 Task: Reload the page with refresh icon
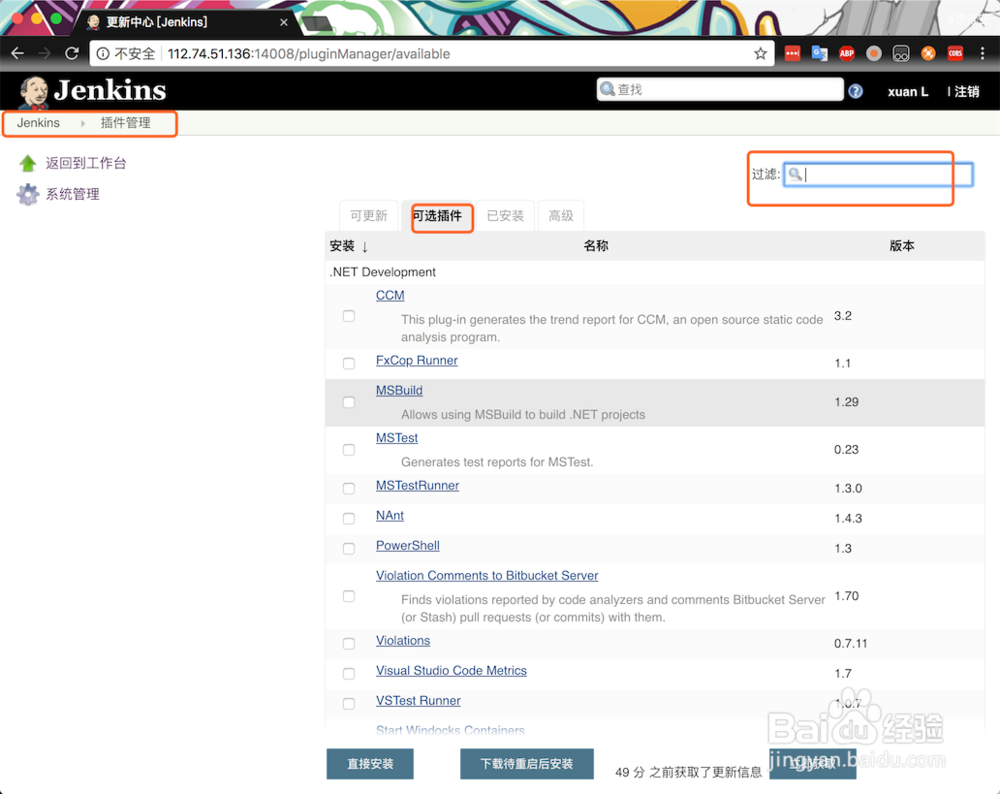click(72, 54)
